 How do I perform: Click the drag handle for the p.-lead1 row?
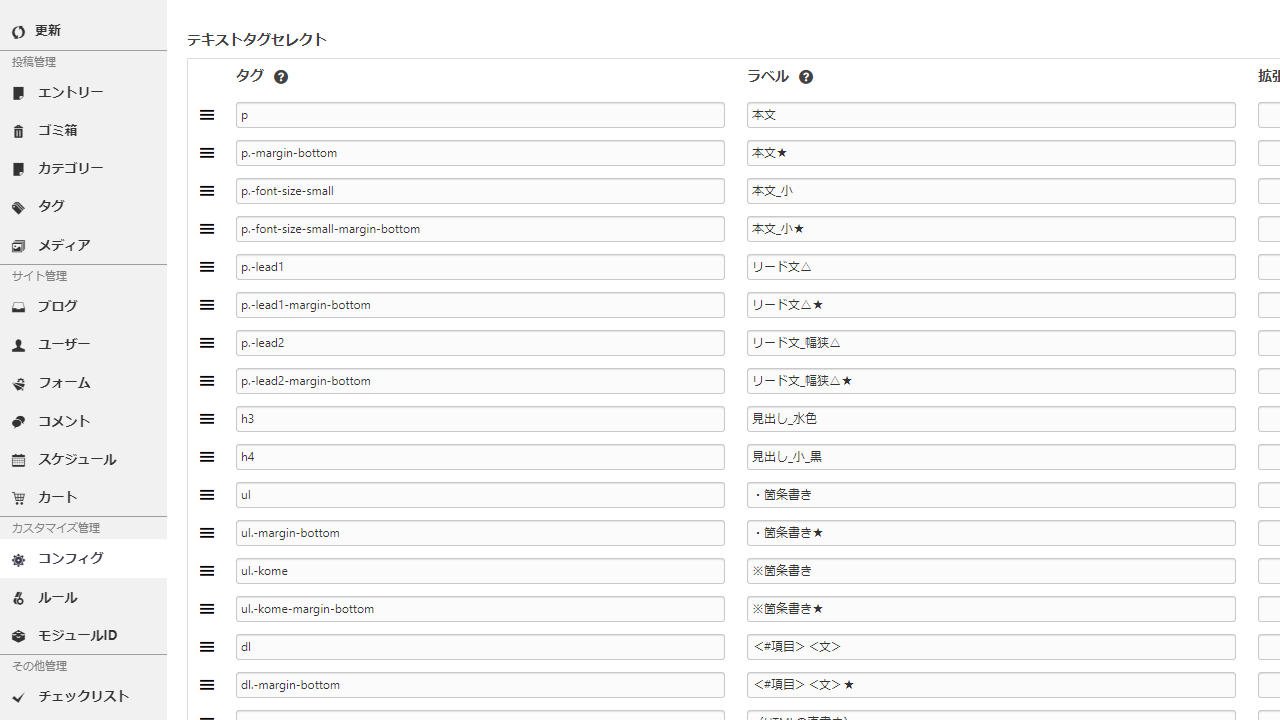tap(207, 267)
